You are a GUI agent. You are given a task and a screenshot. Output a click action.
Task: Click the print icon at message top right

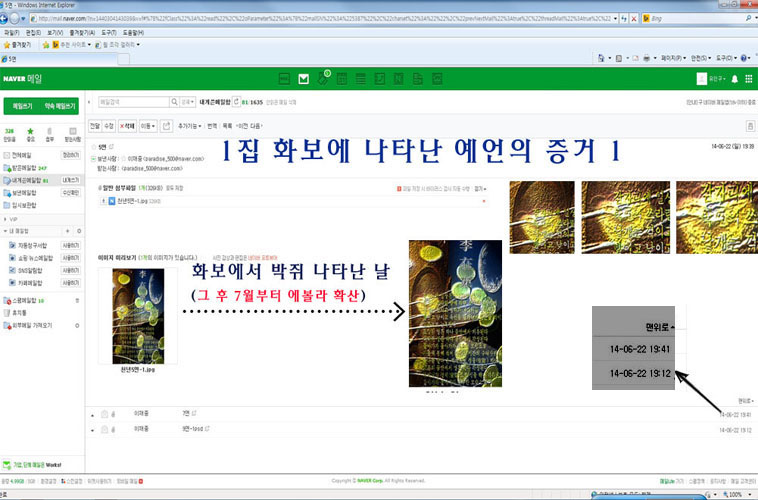click(750, 127)
